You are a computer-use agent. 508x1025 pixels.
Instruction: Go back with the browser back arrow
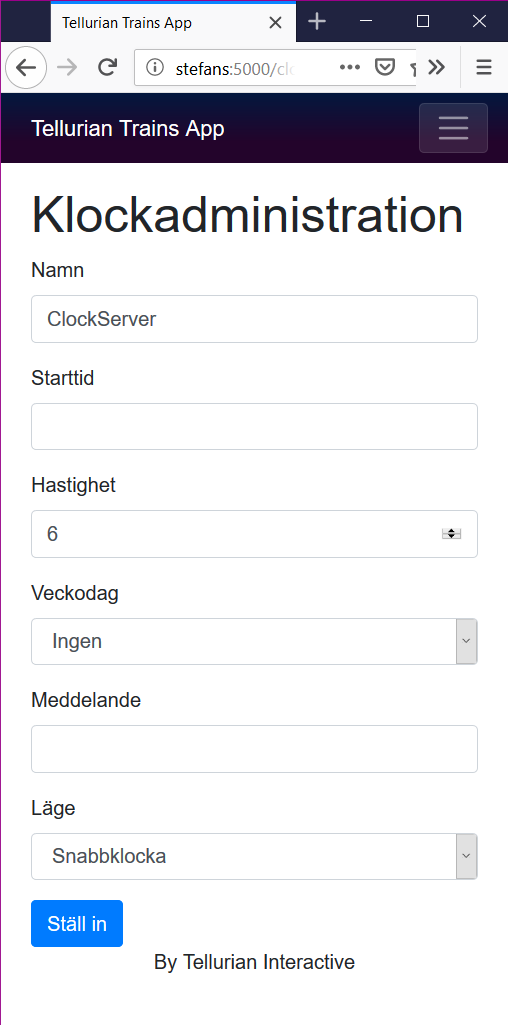click(x=25, y=67)
